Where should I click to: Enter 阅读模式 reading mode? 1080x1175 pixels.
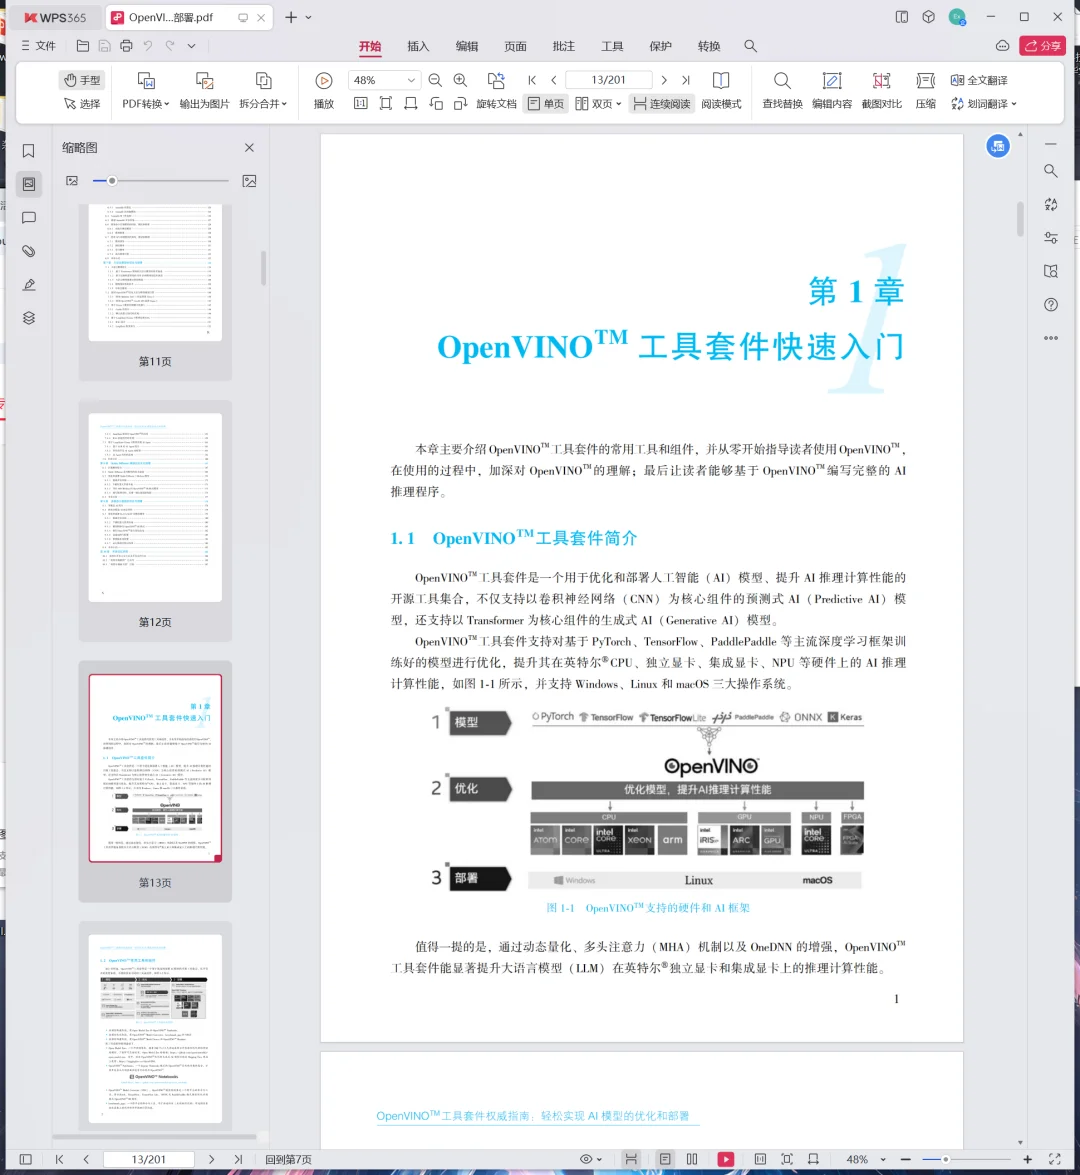(x=721, y=91)
